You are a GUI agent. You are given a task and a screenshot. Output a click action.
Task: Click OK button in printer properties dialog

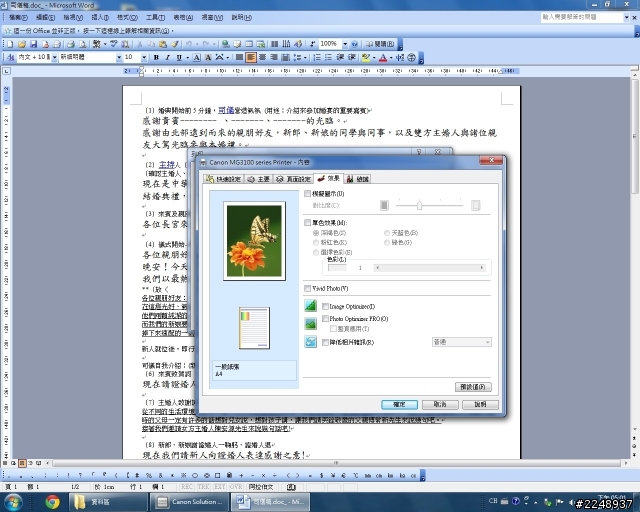tap(399, 404)
